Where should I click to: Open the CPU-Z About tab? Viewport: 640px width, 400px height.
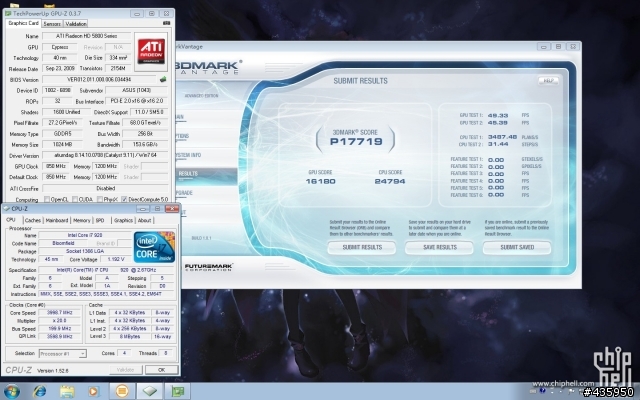(x=144, y=220)
